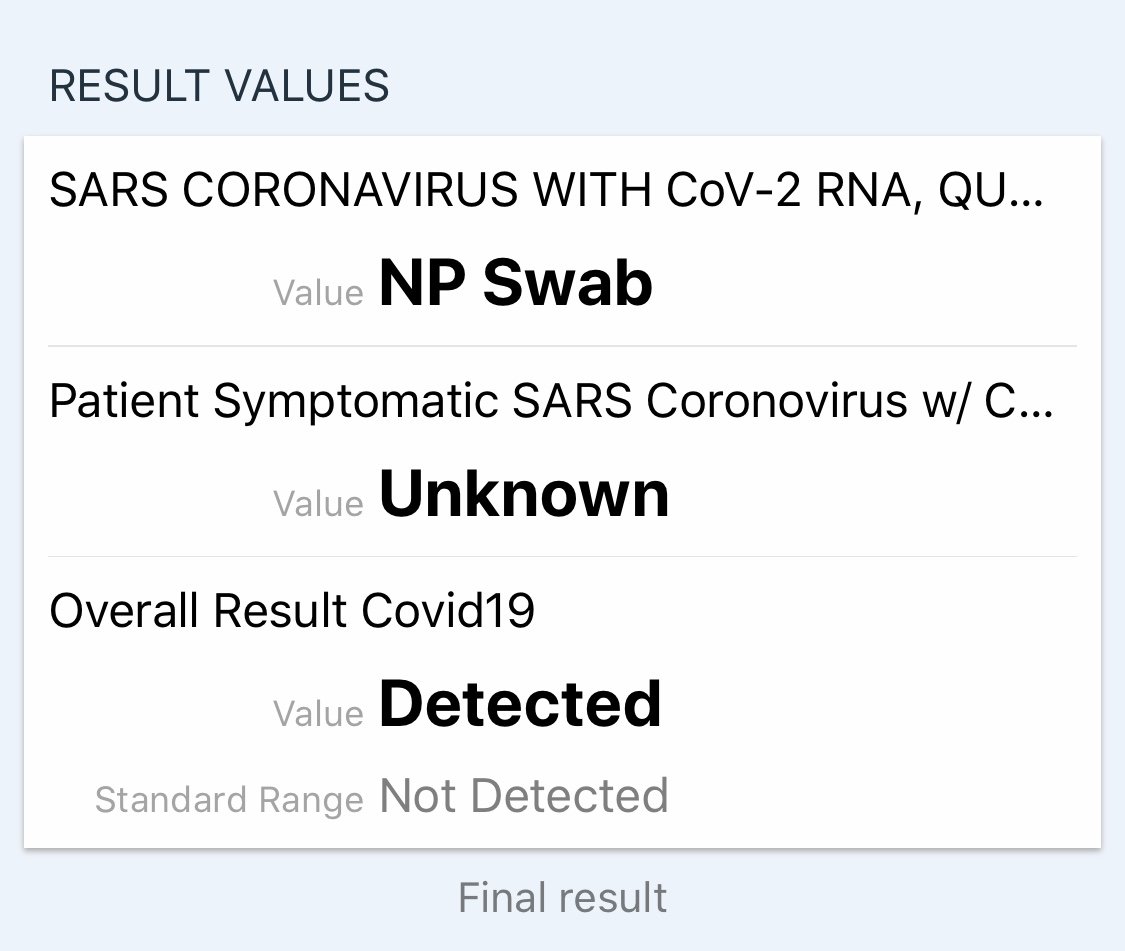The image size is (1125, 951).
Task: Click the Value label beside Detected
Action: tap(319, 714)
